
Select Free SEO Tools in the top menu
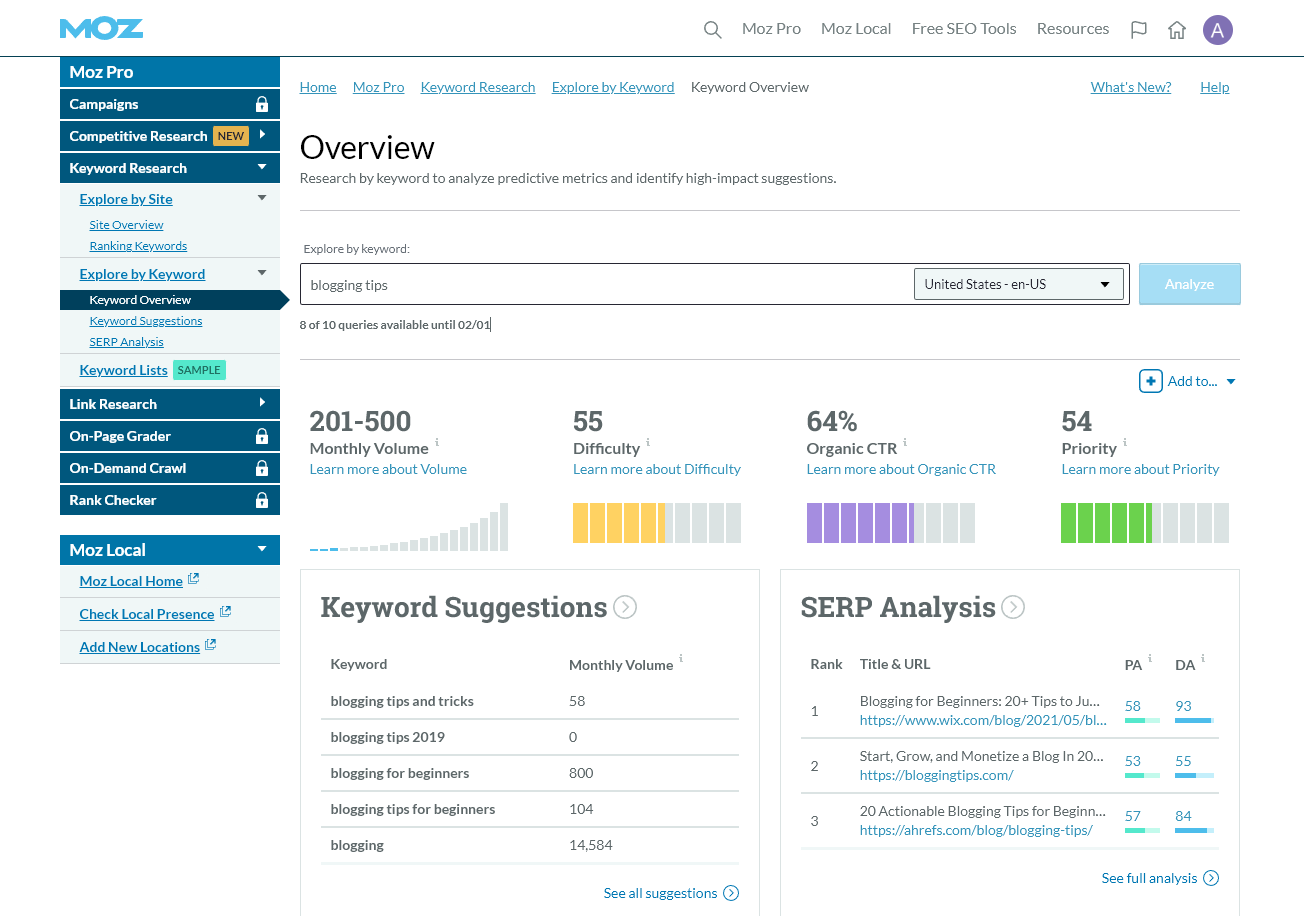click(963, 29)
